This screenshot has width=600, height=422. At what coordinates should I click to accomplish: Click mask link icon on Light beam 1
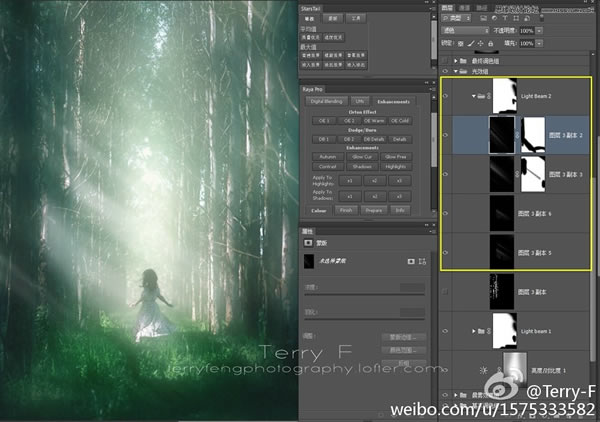click(x=489, y=331)
